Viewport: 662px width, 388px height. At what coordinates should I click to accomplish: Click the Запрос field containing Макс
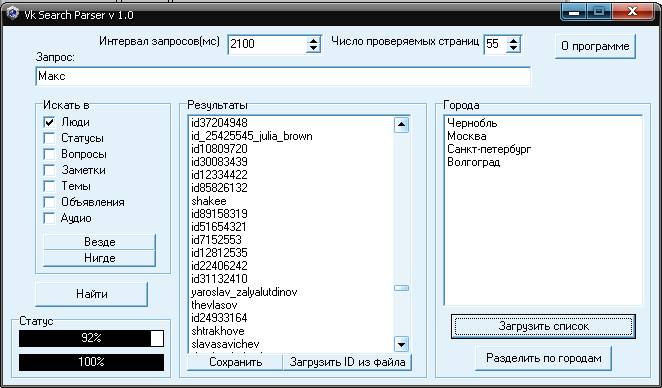click(x=283, y=76)
